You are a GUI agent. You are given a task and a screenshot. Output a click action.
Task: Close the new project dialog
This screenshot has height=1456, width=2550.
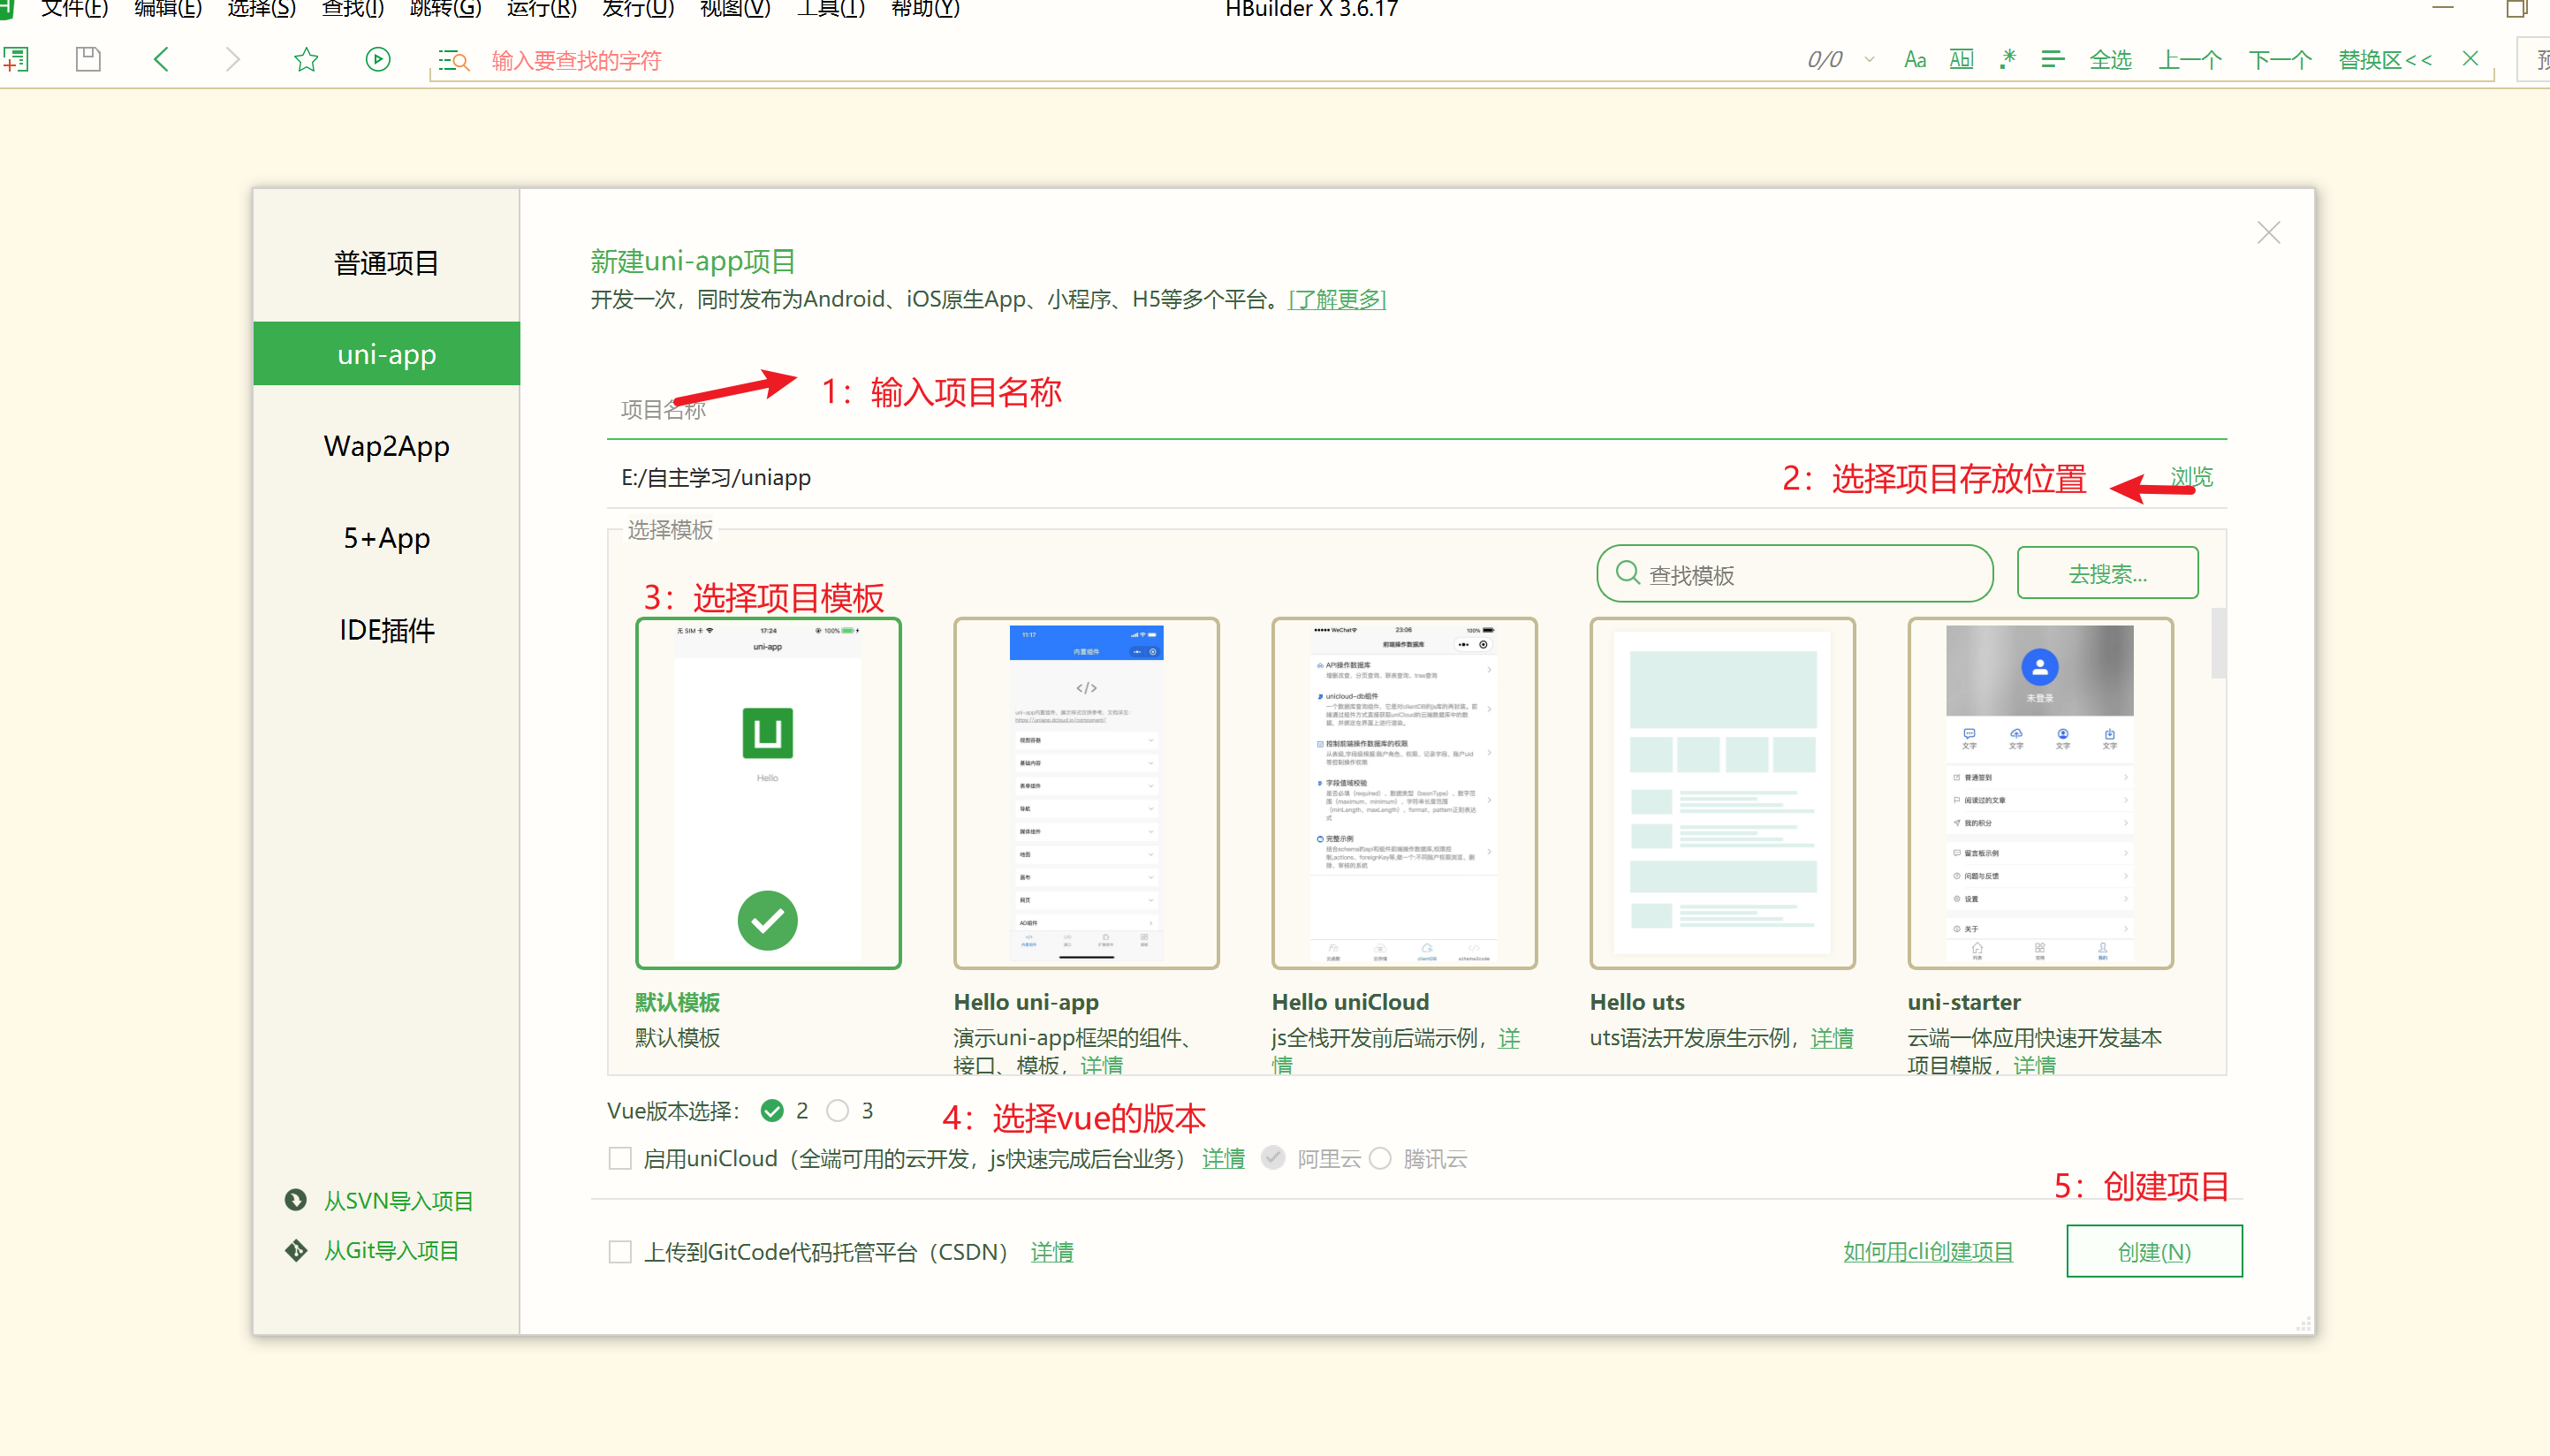(x=2268, y=233)
